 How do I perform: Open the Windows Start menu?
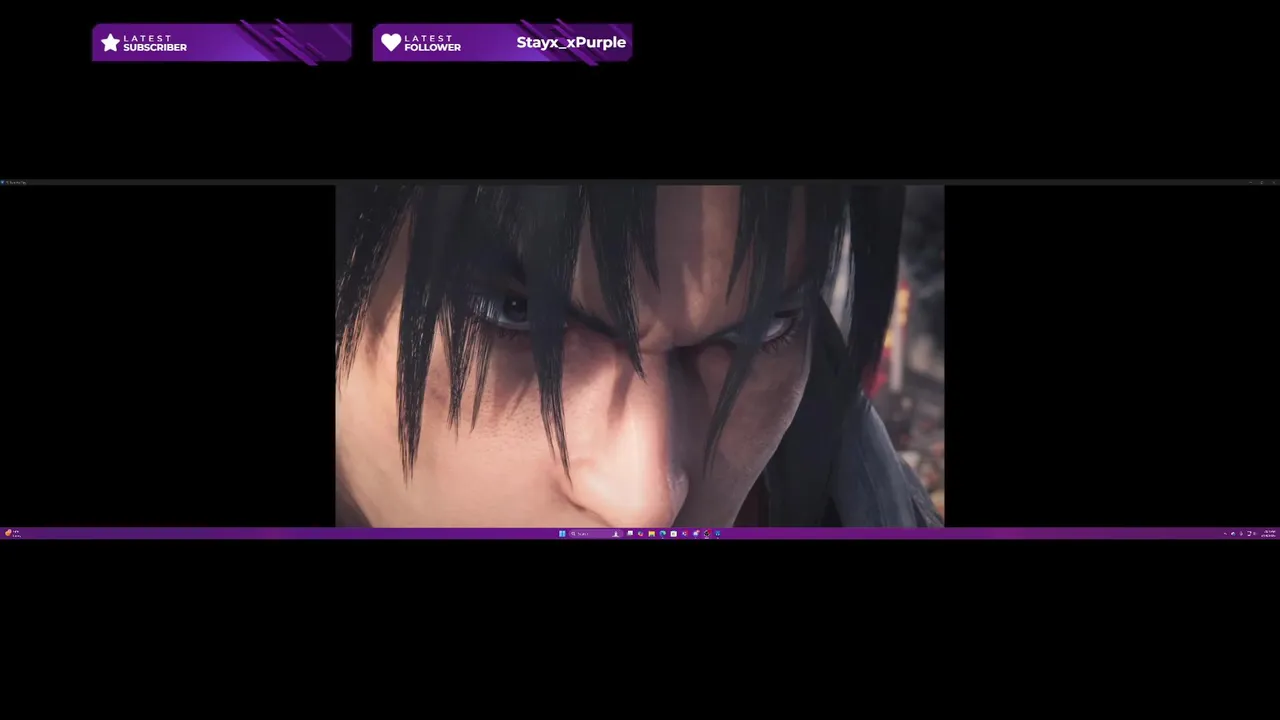(x=562, y=533)
